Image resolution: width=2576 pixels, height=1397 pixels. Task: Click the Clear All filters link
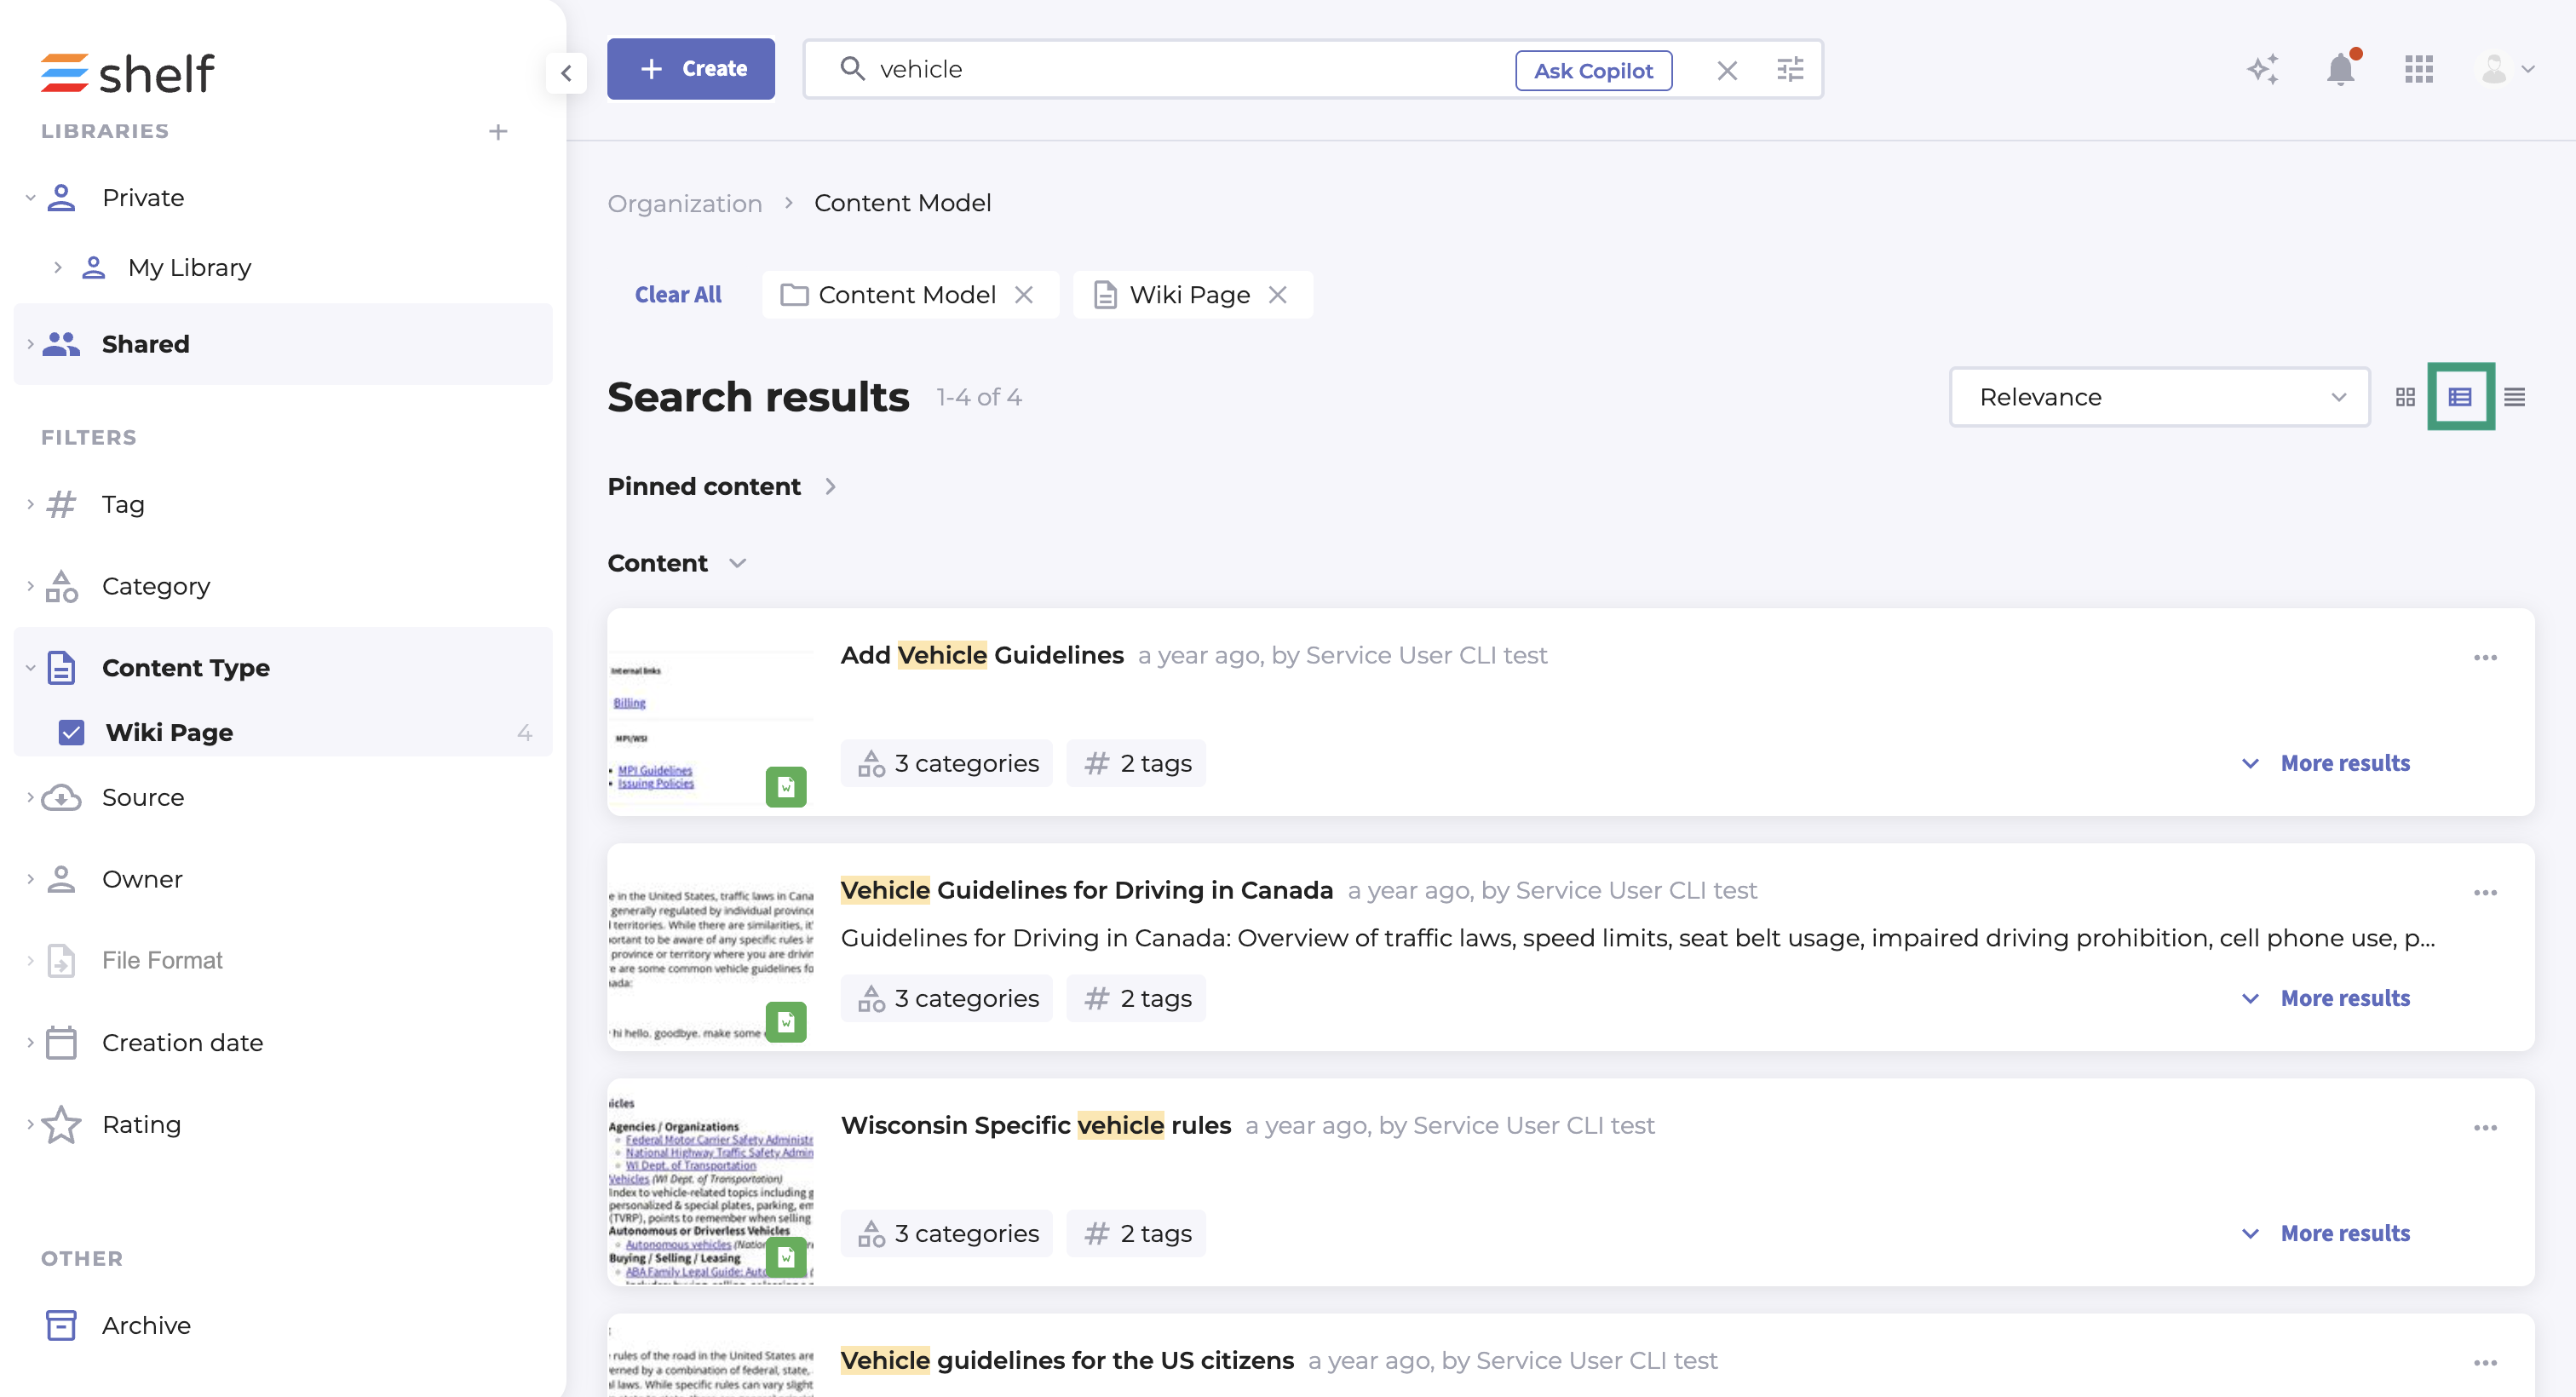[677, 295]
